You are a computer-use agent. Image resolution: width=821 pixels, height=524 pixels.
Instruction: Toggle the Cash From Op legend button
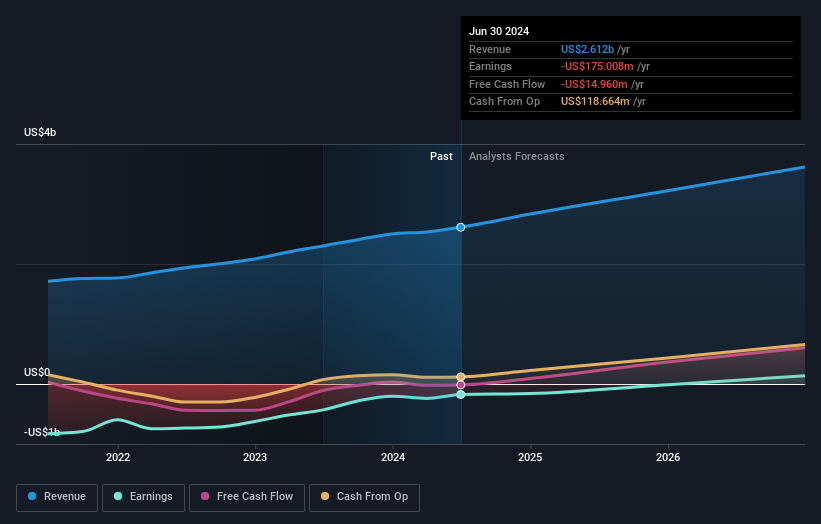click(364, 497)
